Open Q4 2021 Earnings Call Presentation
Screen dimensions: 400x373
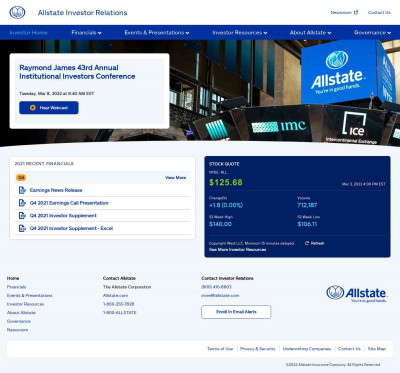click(69, 203)
